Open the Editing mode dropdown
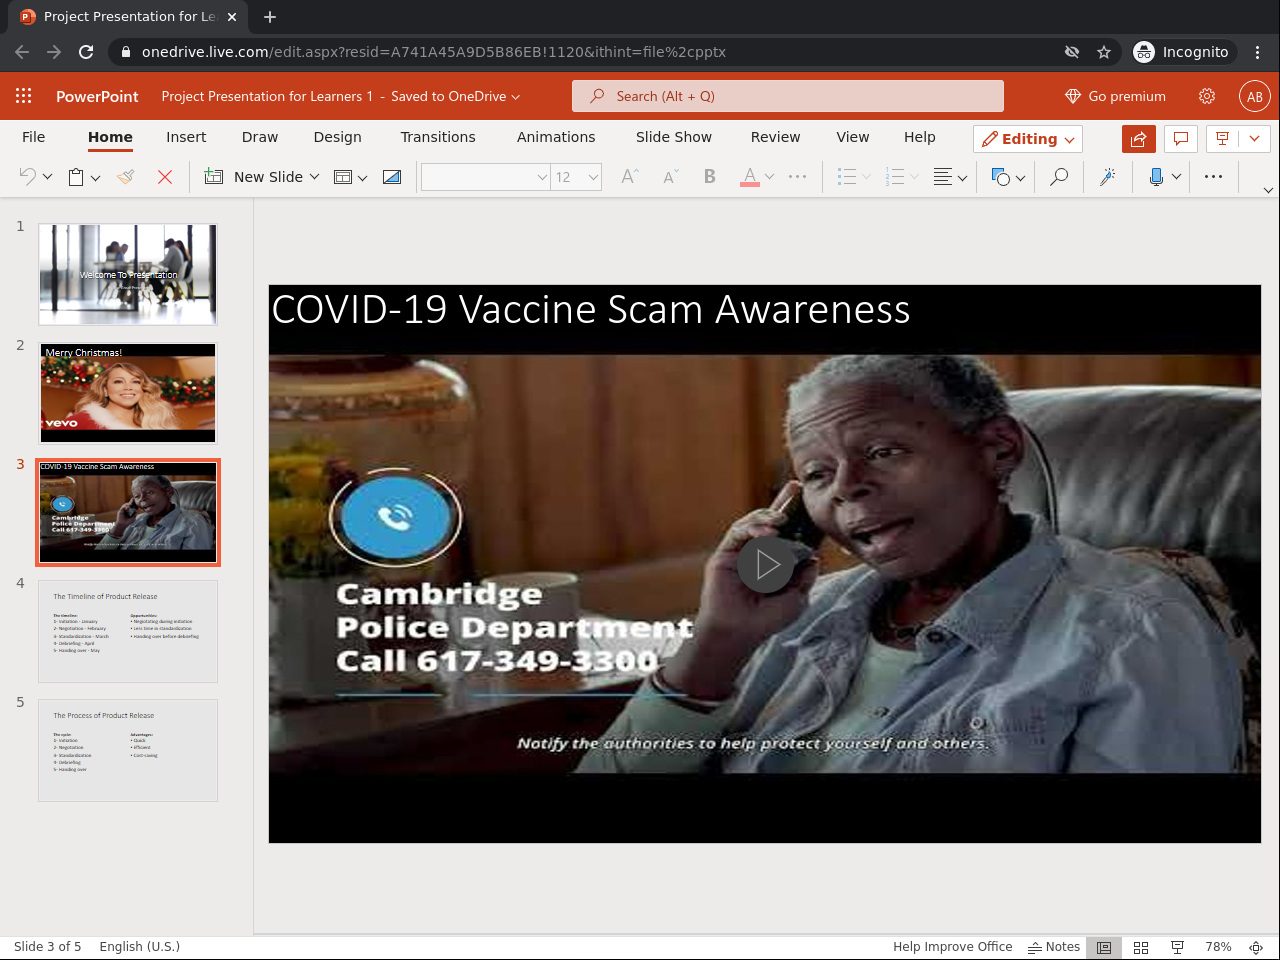The image size is (1280, 960). [1028, 139]
